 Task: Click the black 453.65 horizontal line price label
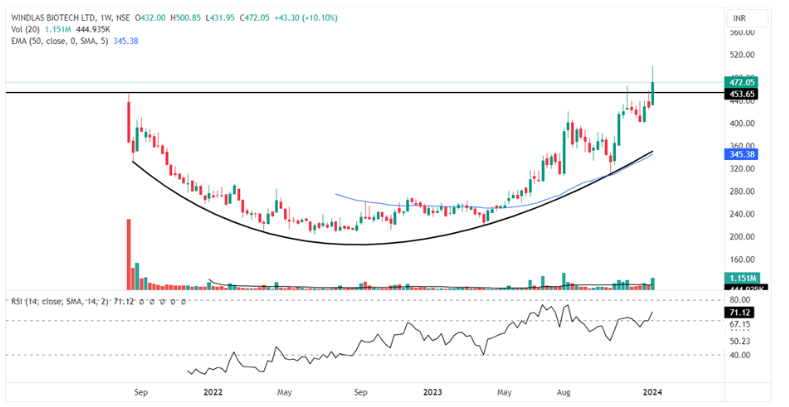[x=743, y=93]
